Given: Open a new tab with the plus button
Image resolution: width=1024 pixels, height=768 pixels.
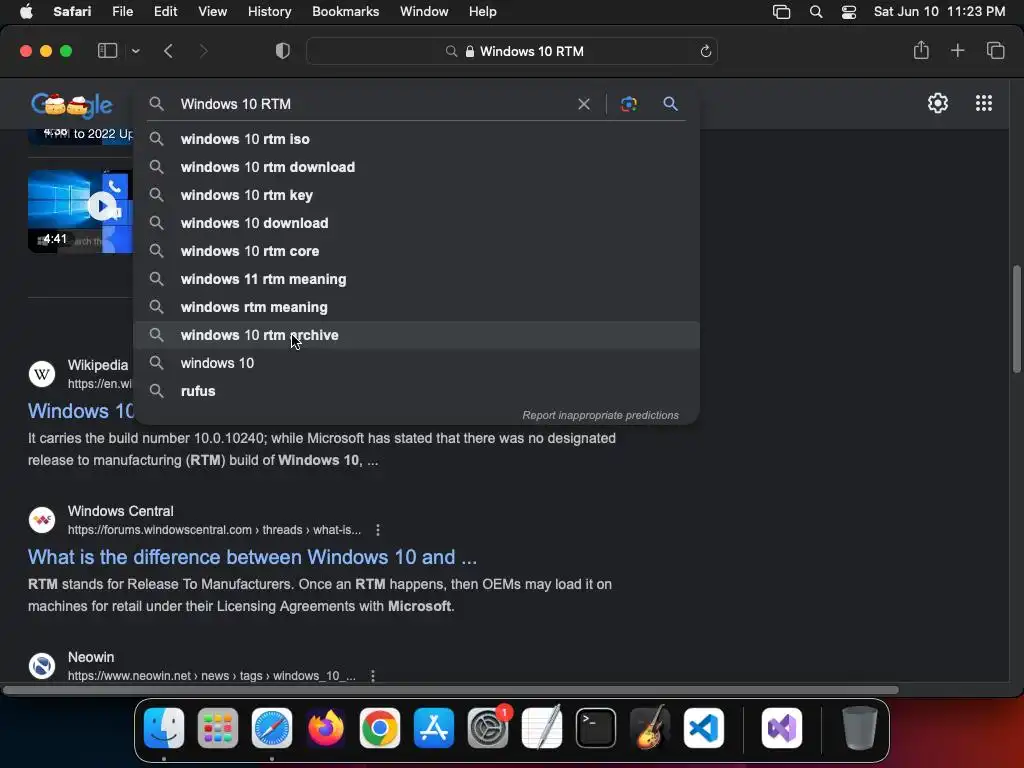Looking at the screenshot, I should pyautogui.click(x=957, y=50).
